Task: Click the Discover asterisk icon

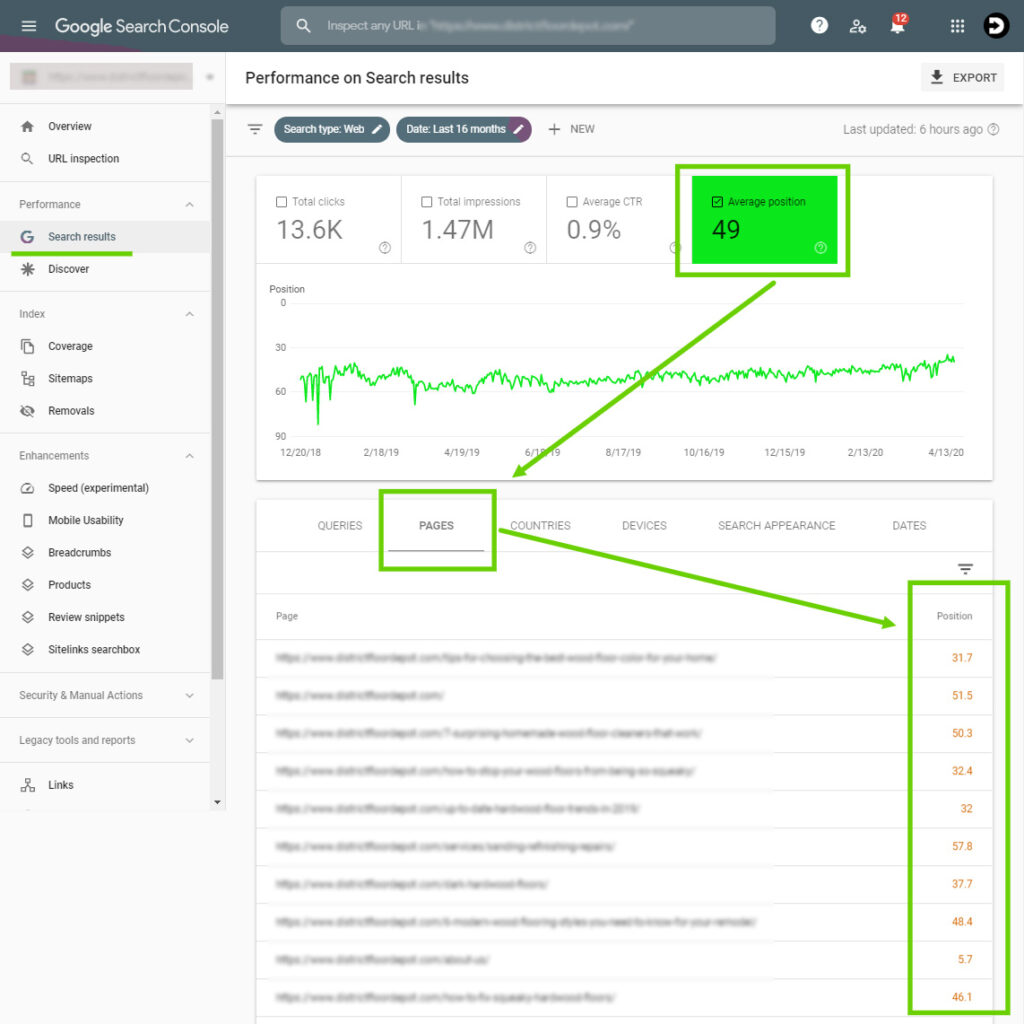Action: pos(27,269)
